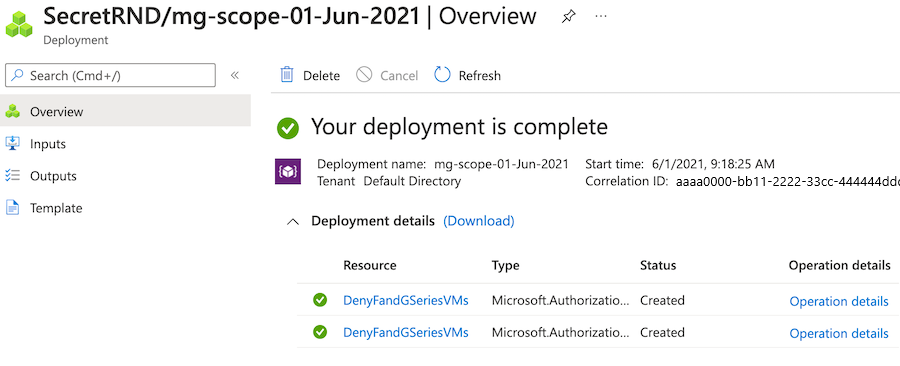
Task: Click the Created status in second row
Action: coord(662,332)
